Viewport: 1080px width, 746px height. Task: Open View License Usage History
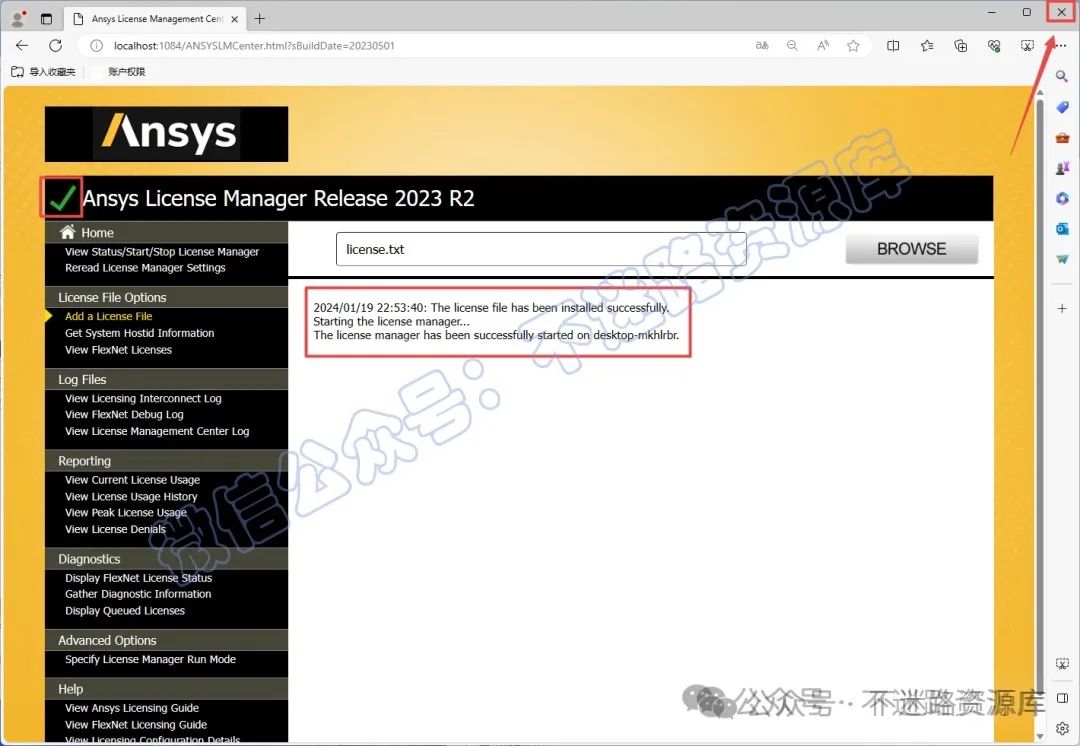131,497
